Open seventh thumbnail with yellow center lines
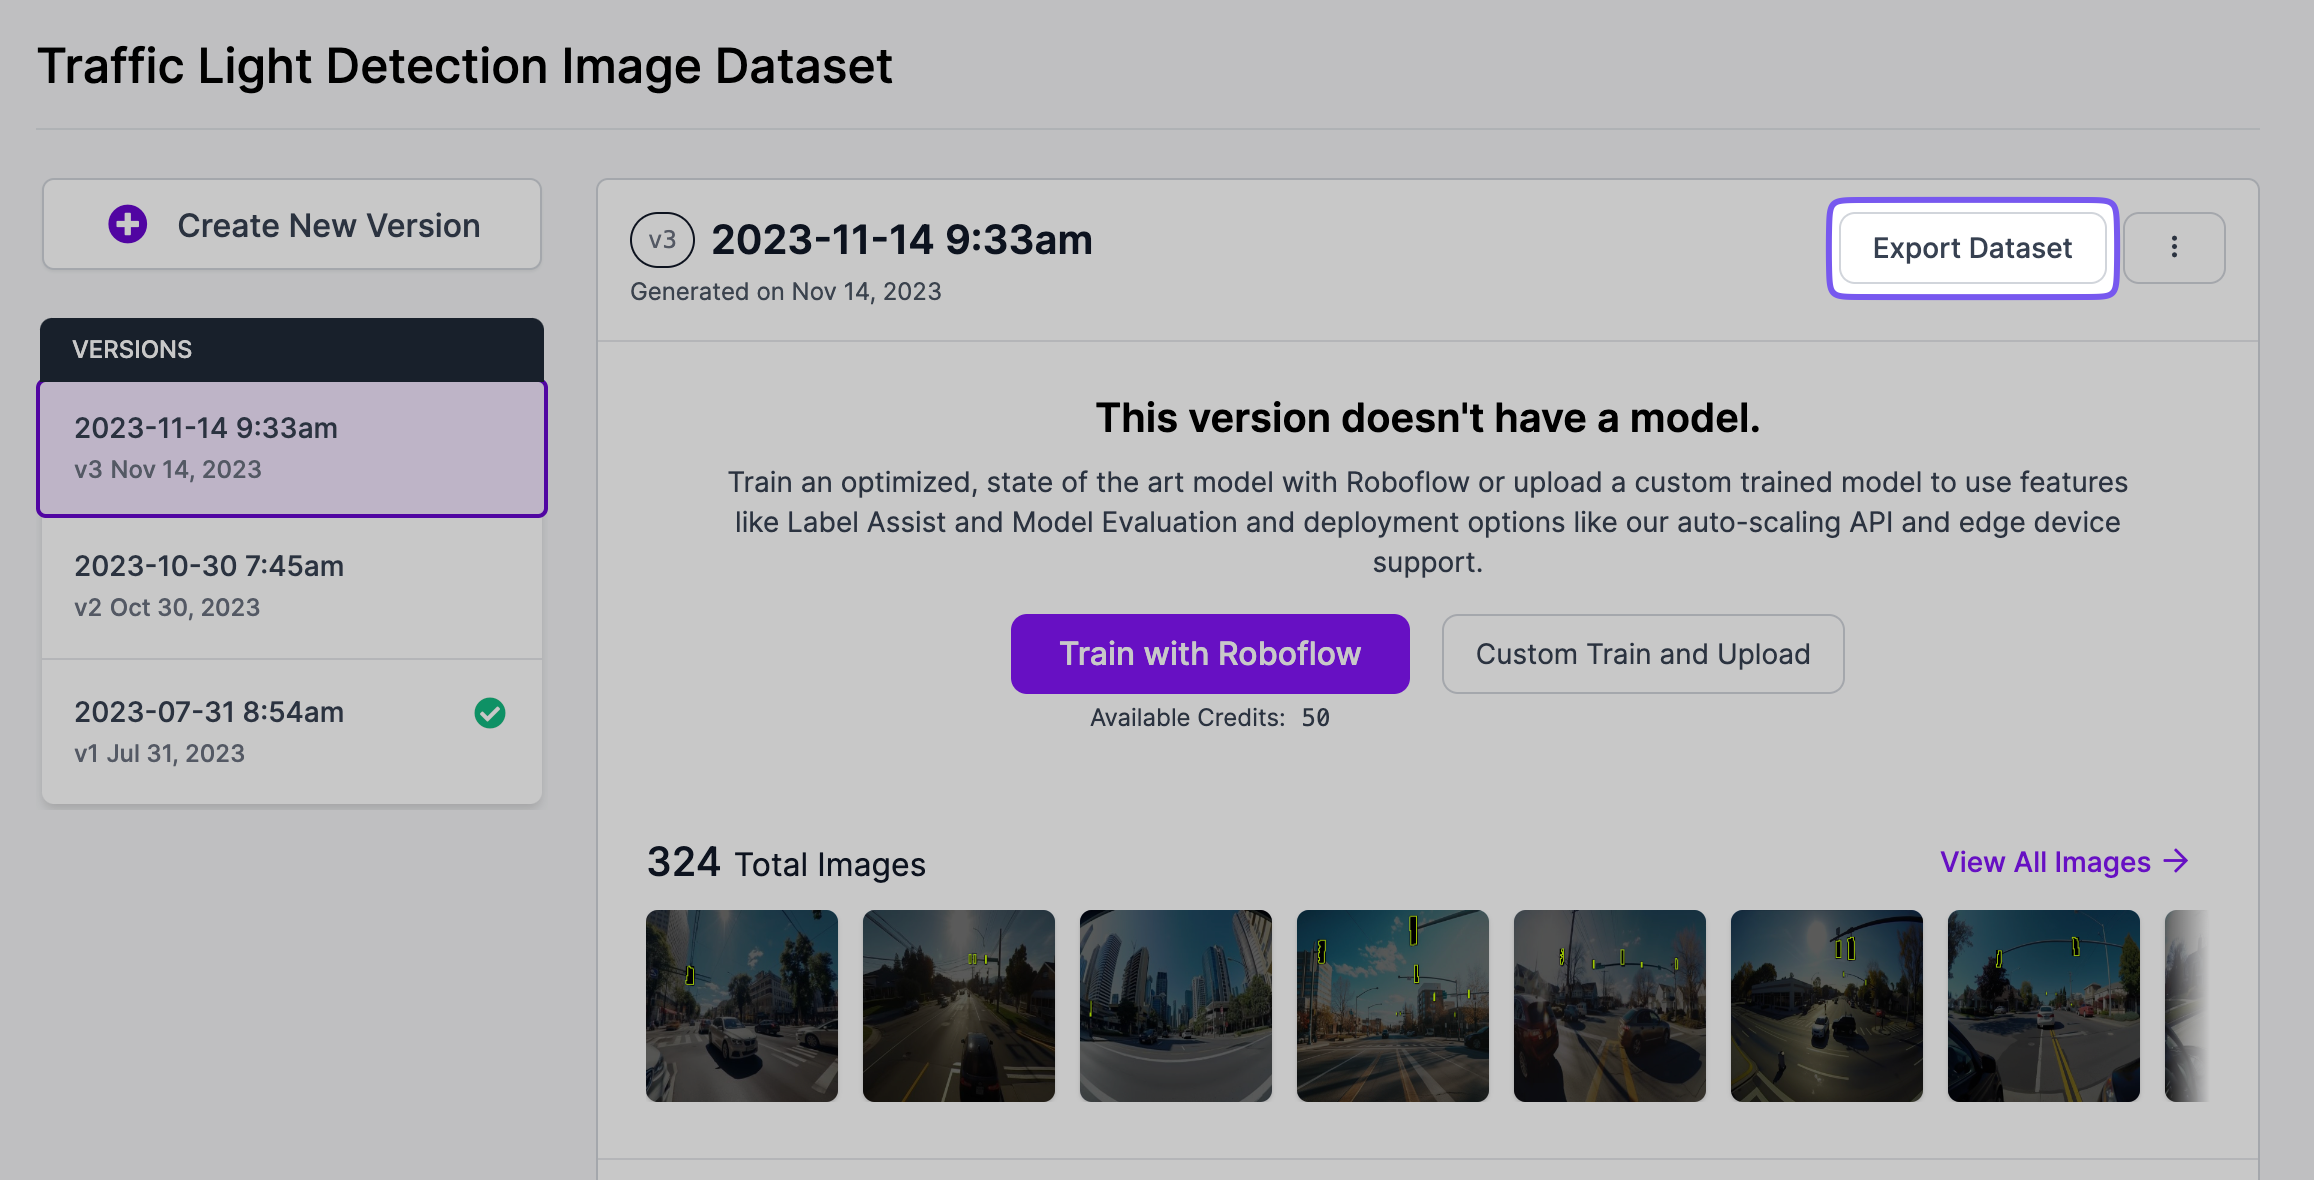The width and height of the screenshot is (2314, 1180). tap(2044, 1006)
